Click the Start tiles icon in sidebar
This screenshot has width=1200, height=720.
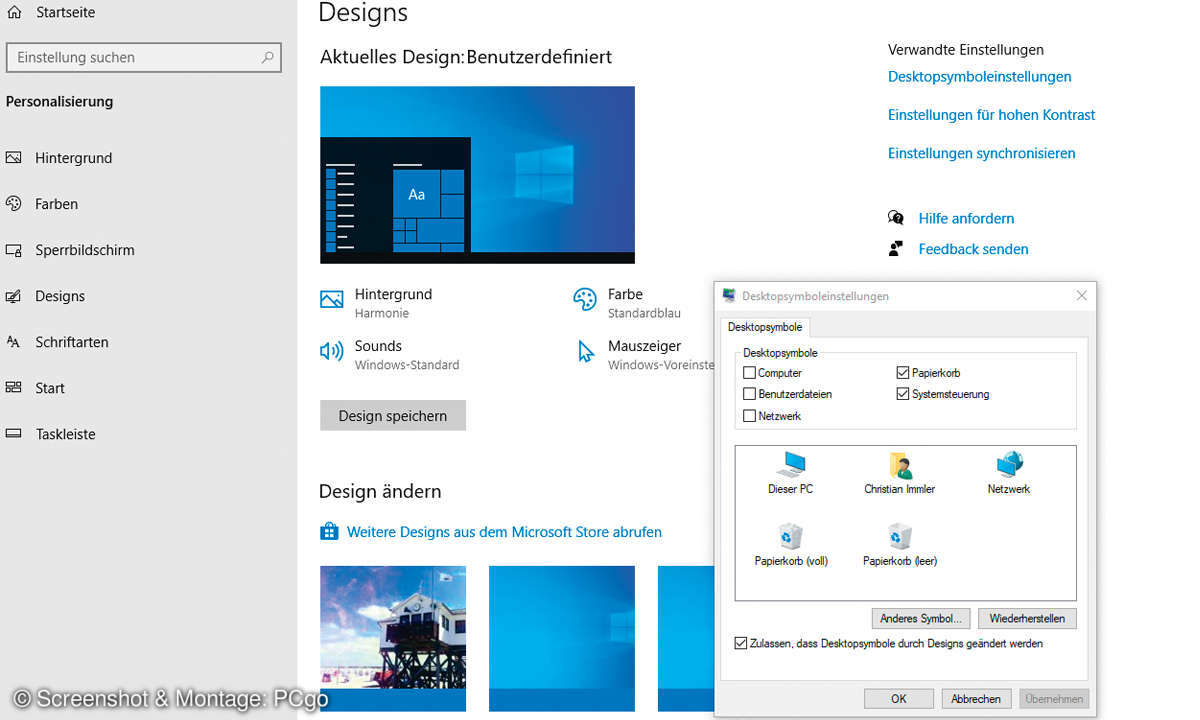[14, 388]
